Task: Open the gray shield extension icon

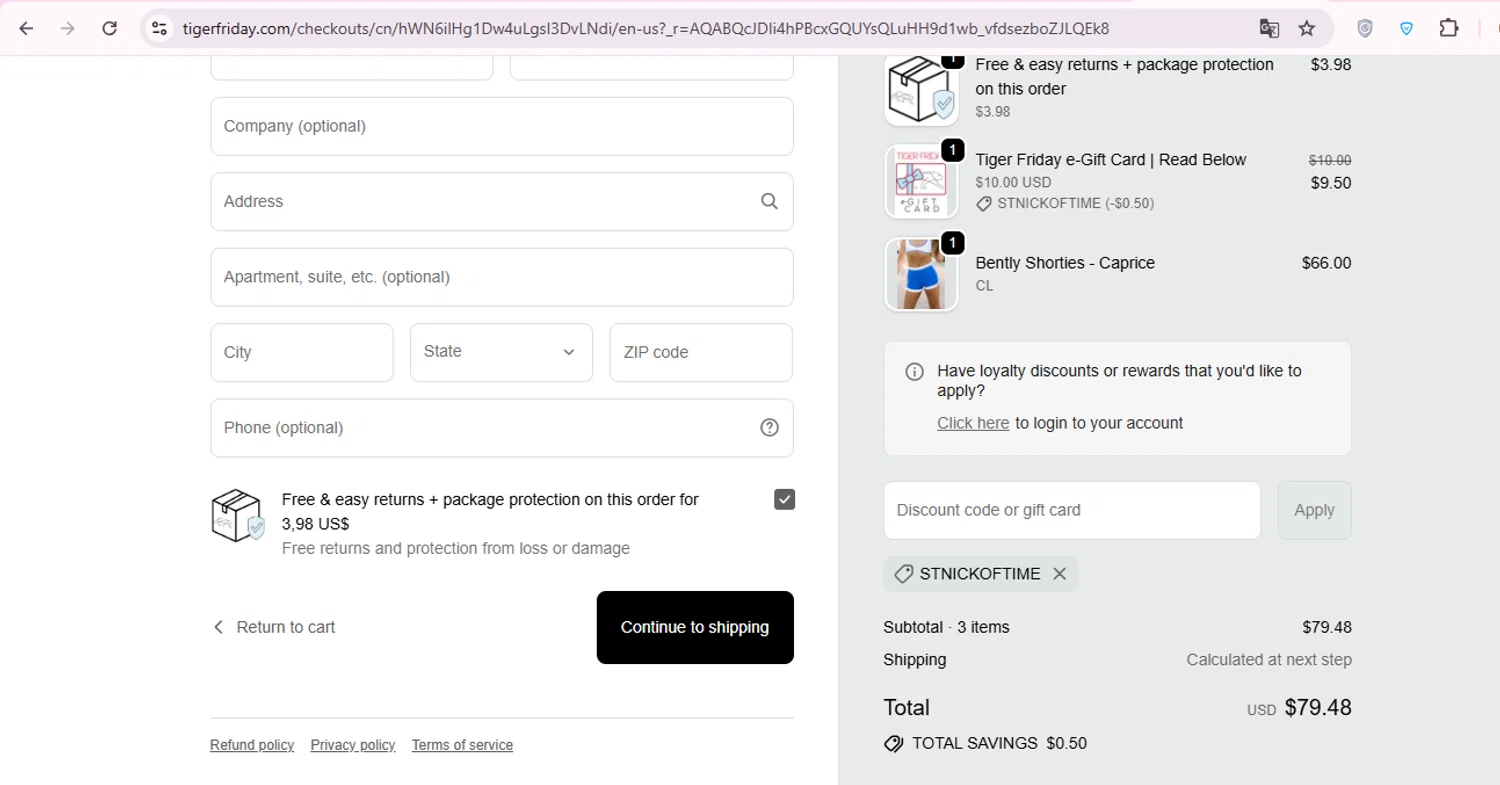Action: [1365, 28]
